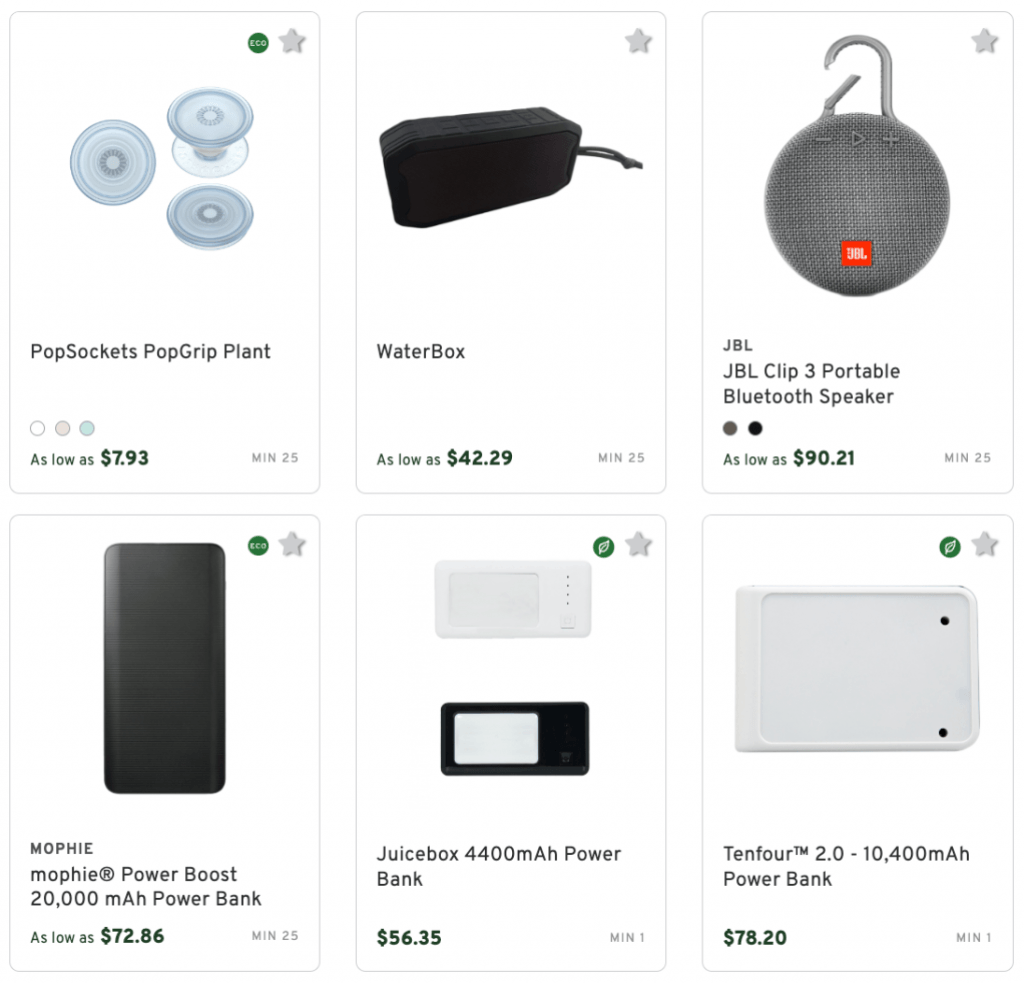The image size is (1024, 983).
Task: Click the MOPHIE brand name
Action: click(x=62, y=848)
